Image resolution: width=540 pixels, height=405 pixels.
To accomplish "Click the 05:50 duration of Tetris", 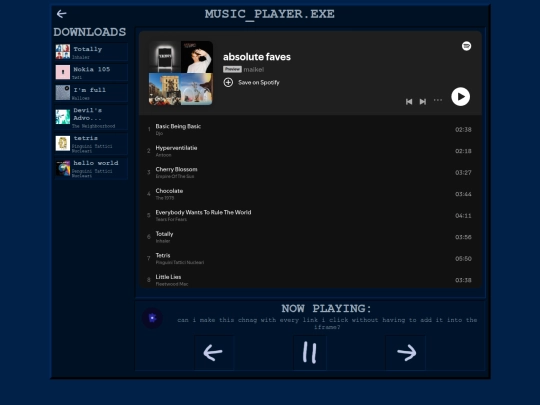I will 463,259.
